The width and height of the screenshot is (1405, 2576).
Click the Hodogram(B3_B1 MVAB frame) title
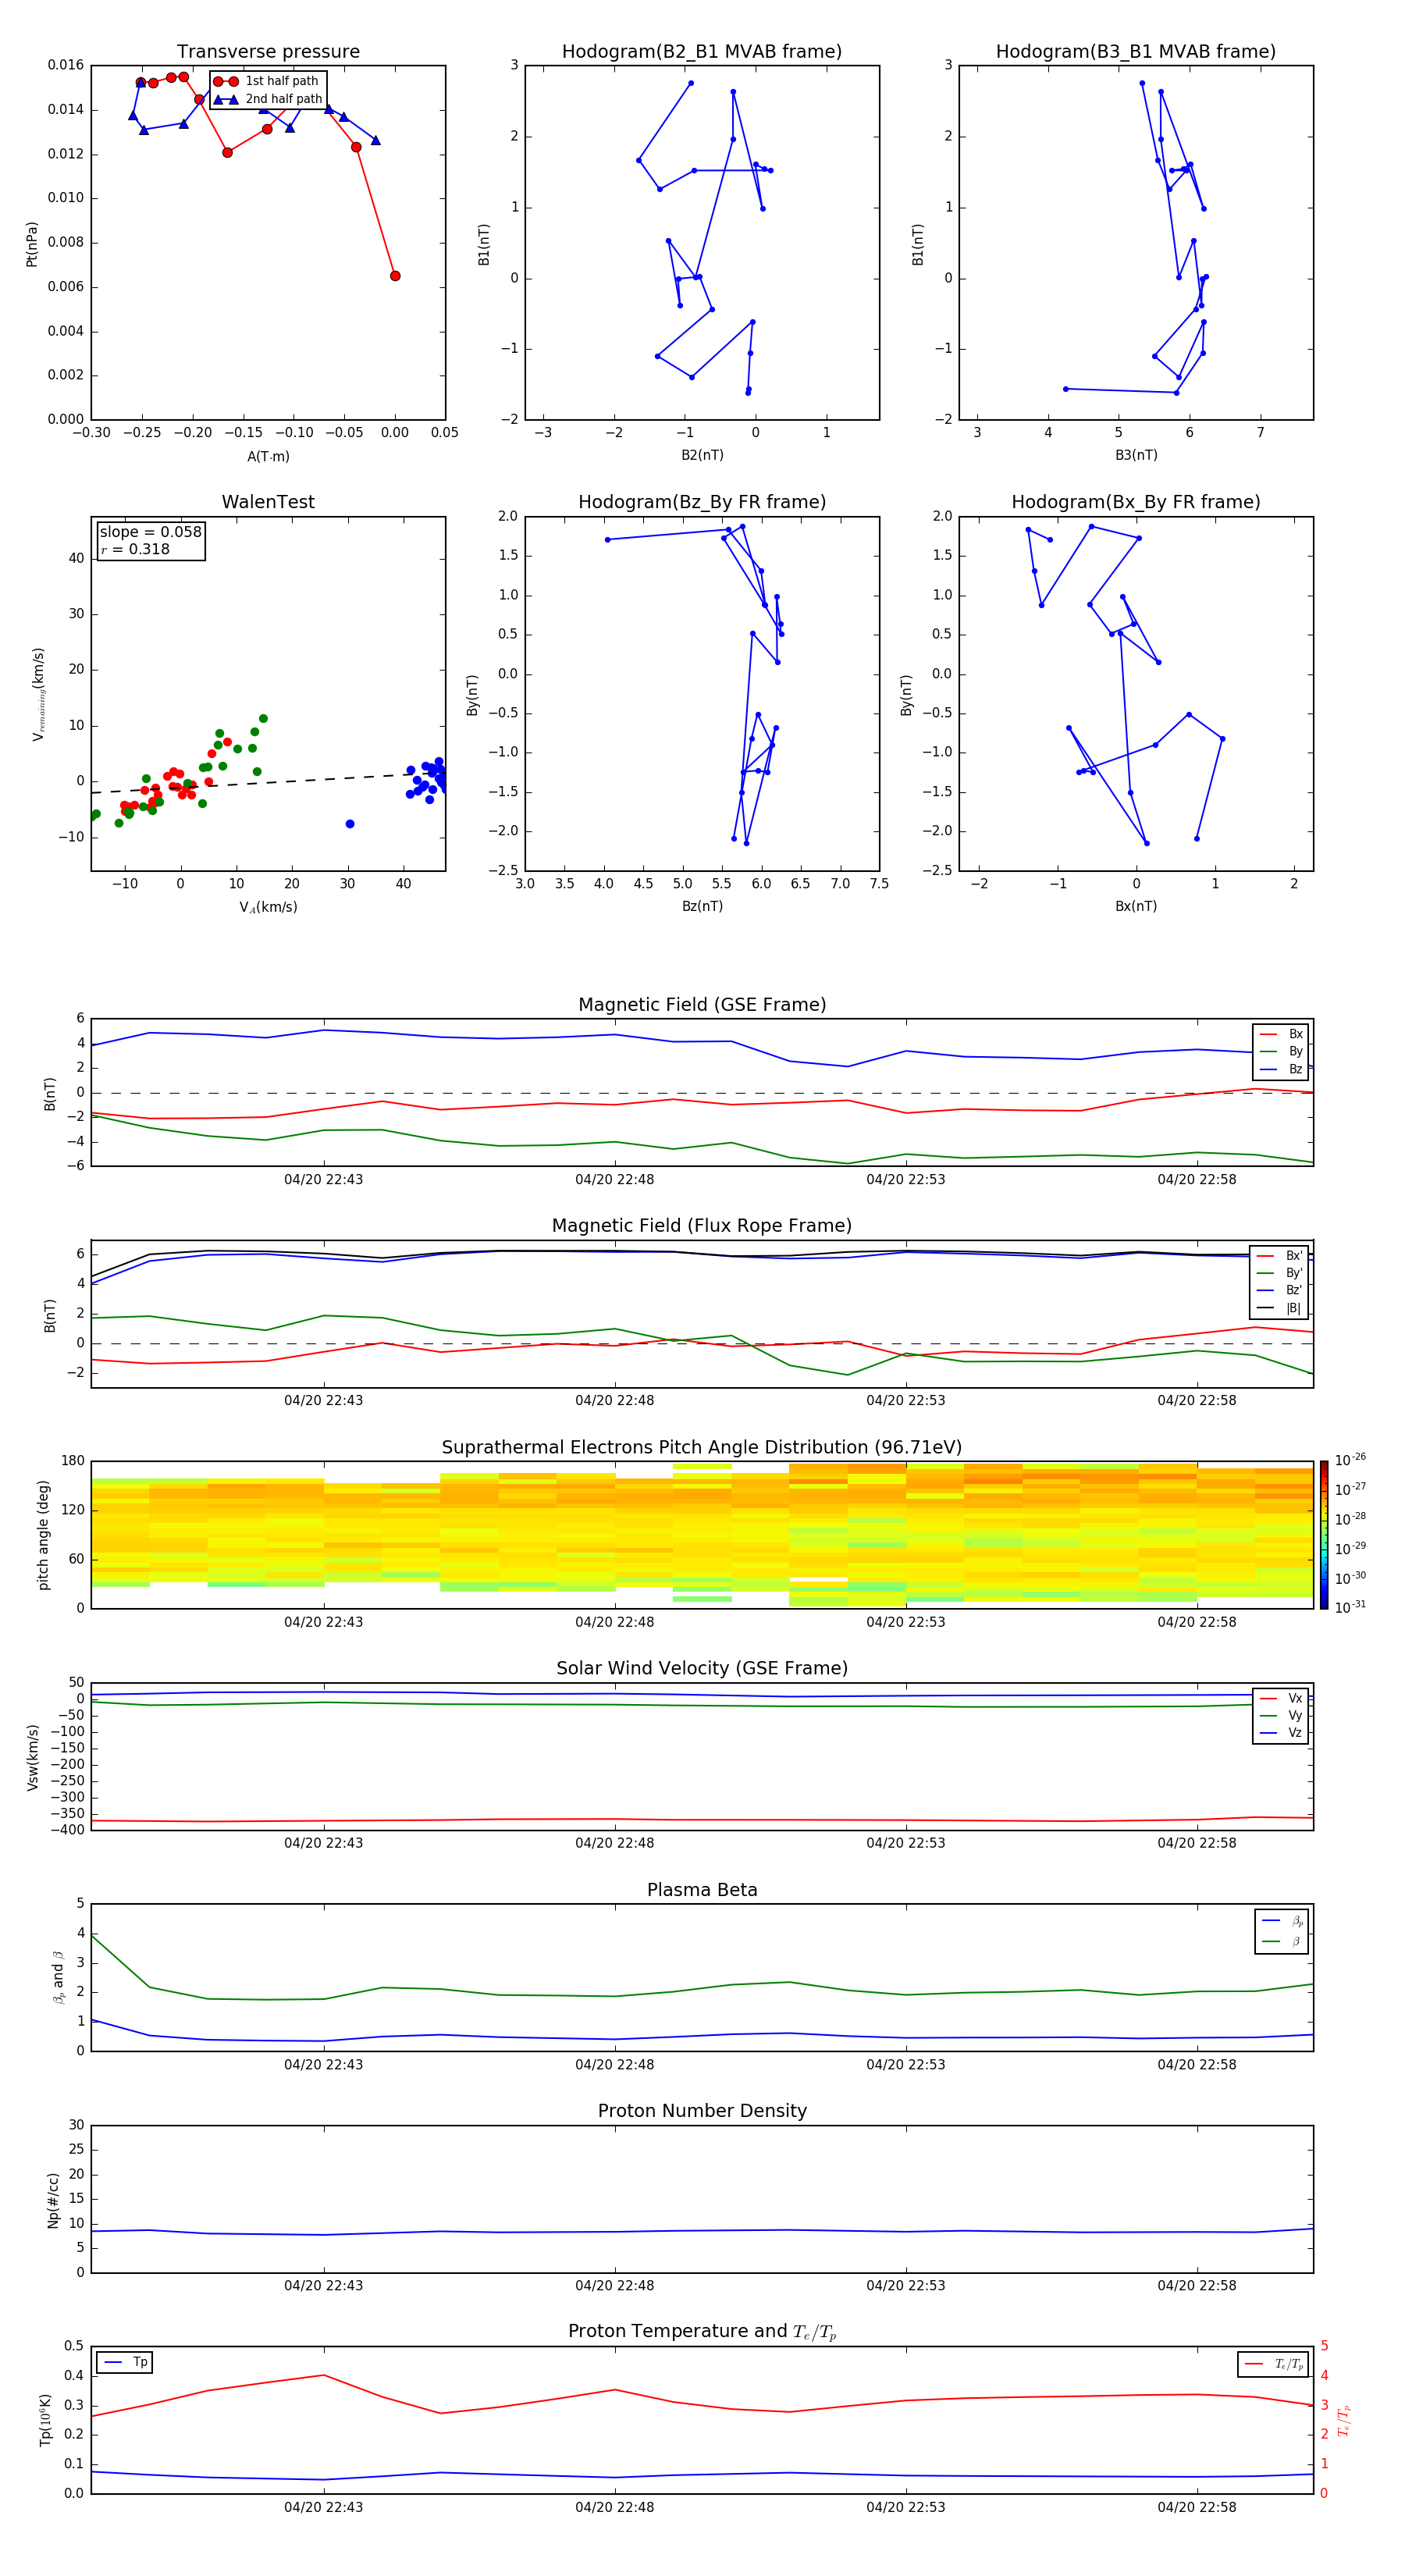tap(1136, 52)
